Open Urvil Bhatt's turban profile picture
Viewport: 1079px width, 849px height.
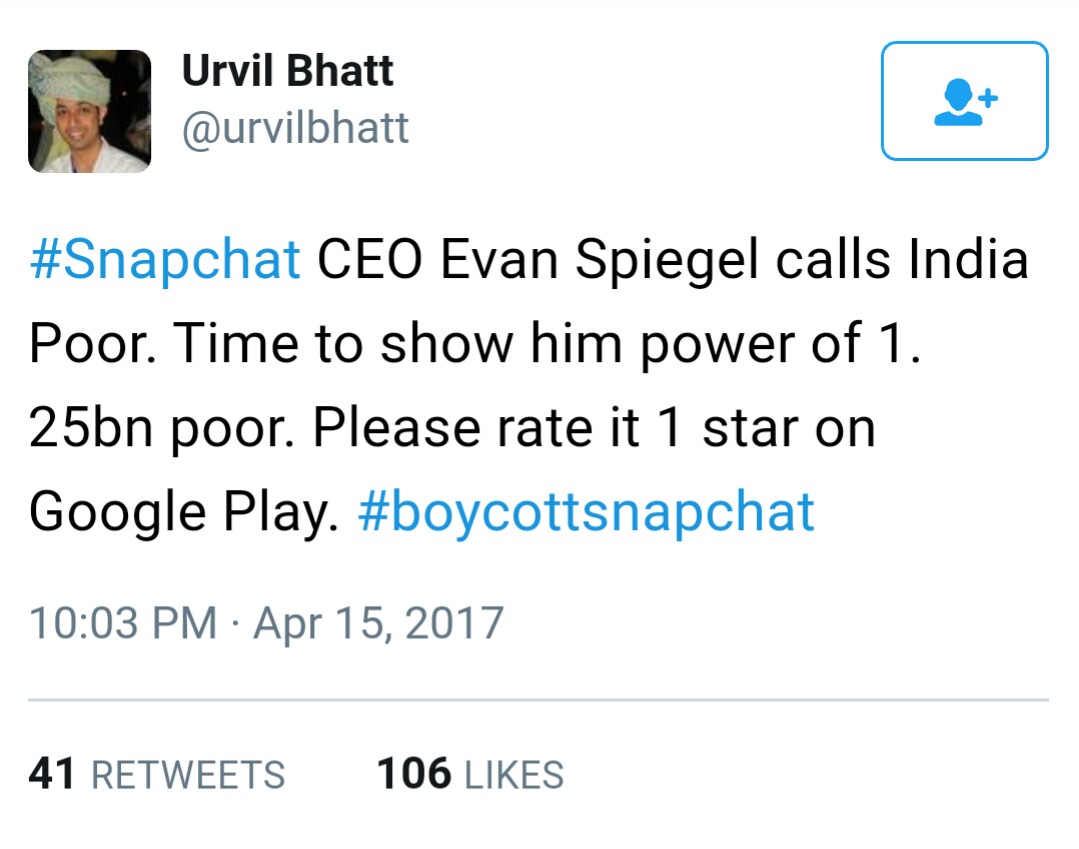pos(89,111)
